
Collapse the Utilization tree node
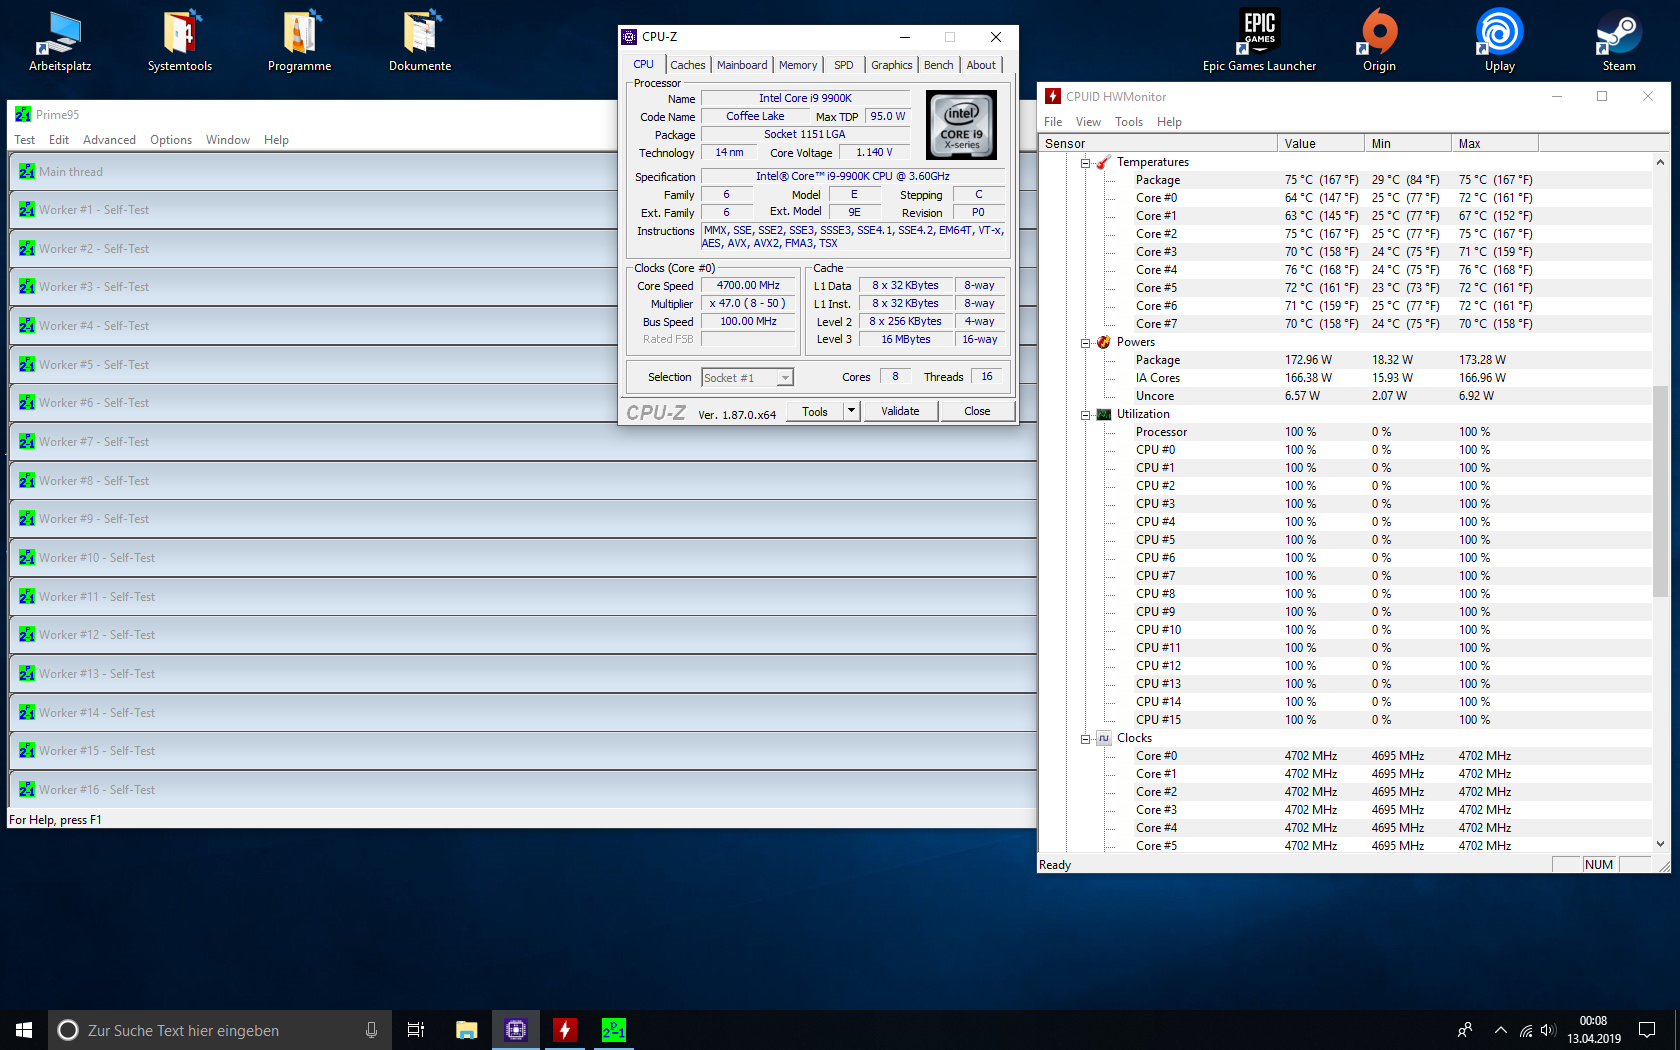1086,414
